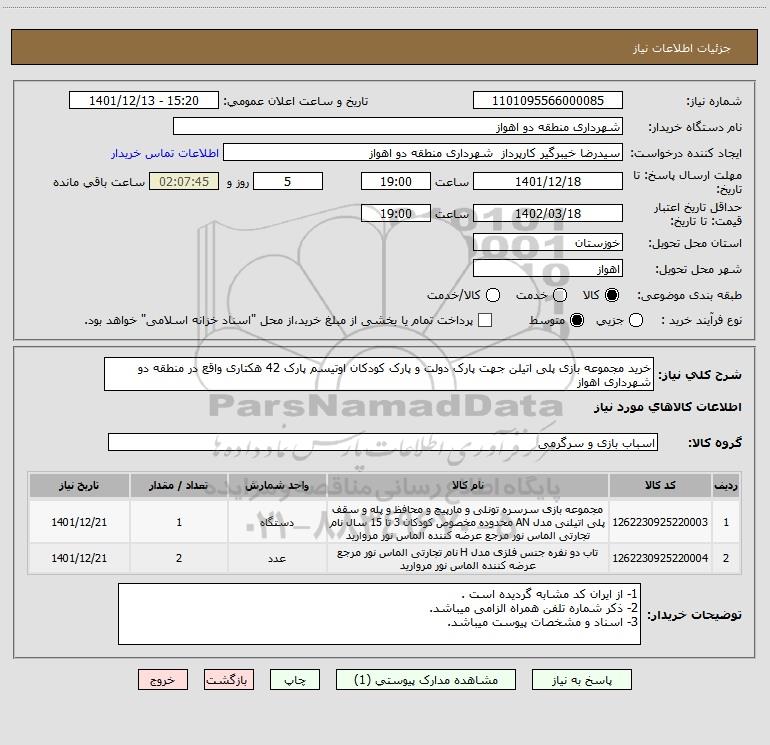Click the کد کالا column header

660,485
